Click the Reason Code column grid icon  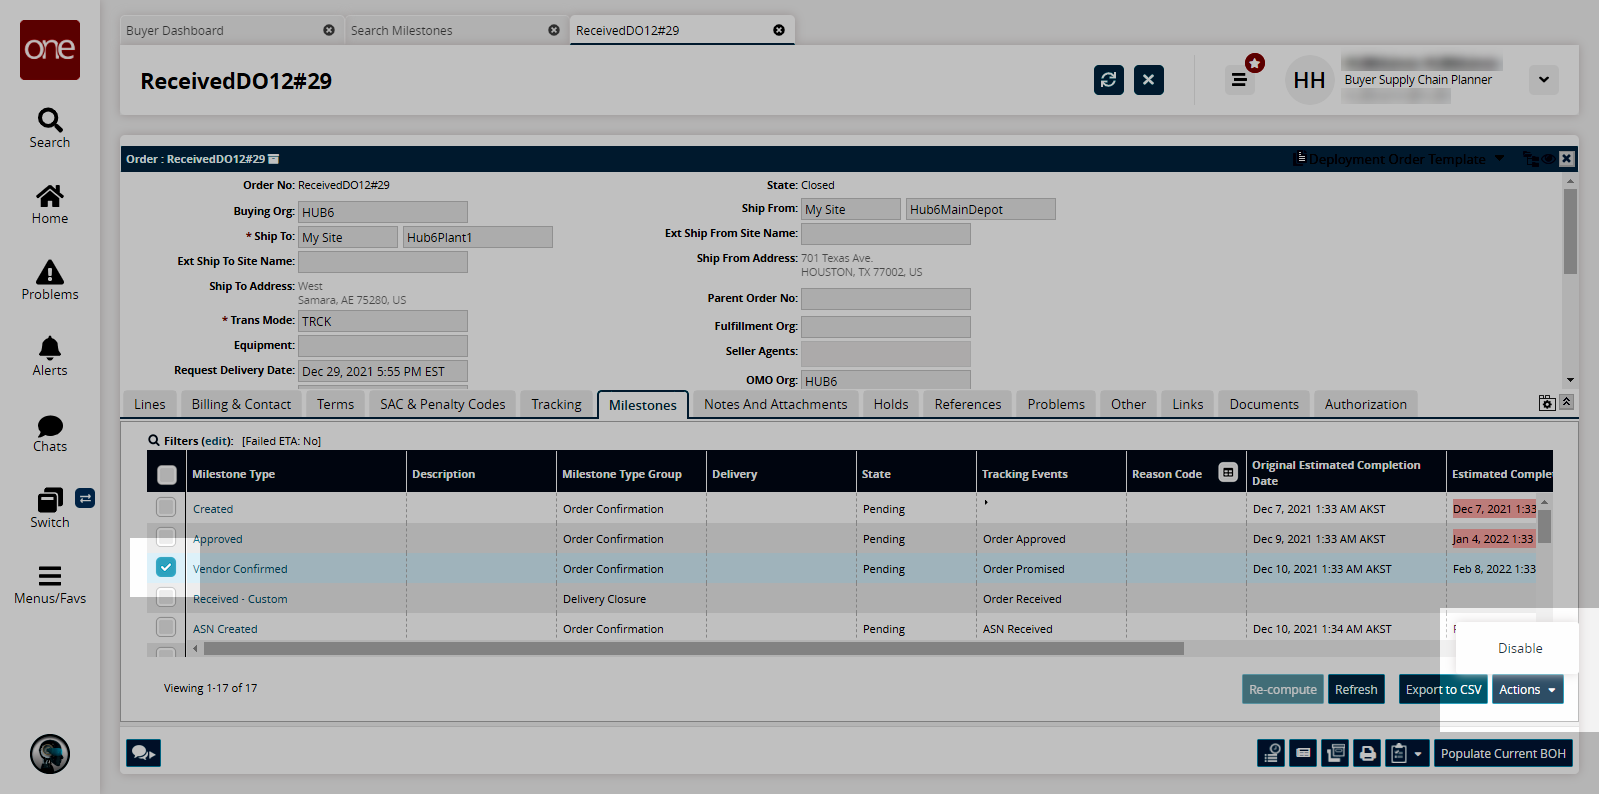pos(1228,473)
